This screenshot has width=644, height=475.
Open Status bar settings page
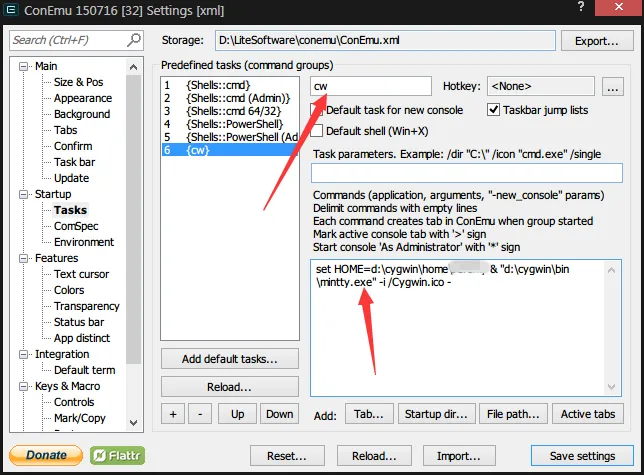pyautogui.click(x=79, y=322)
